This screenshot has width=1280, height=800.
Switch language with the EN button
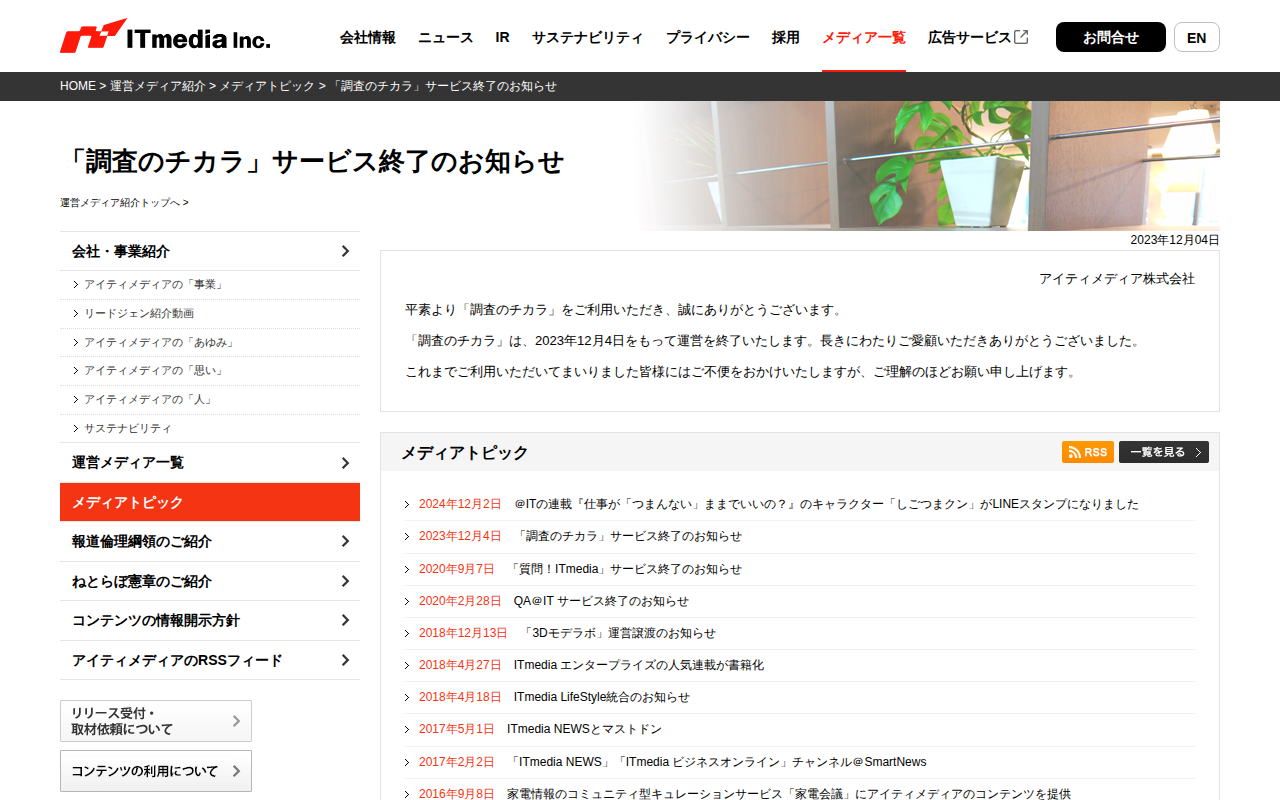click(x=1197, y=37)
